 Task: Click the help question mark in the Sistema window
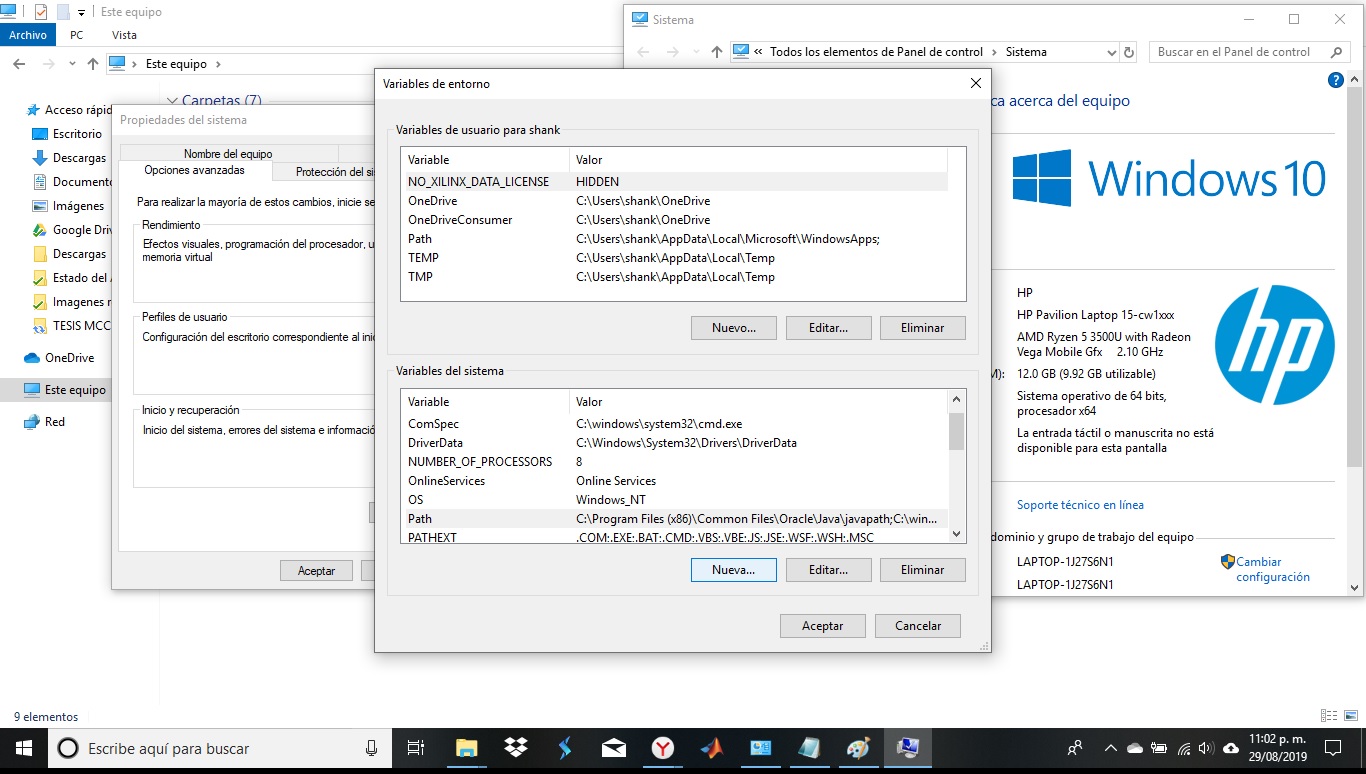(1336, 80)
